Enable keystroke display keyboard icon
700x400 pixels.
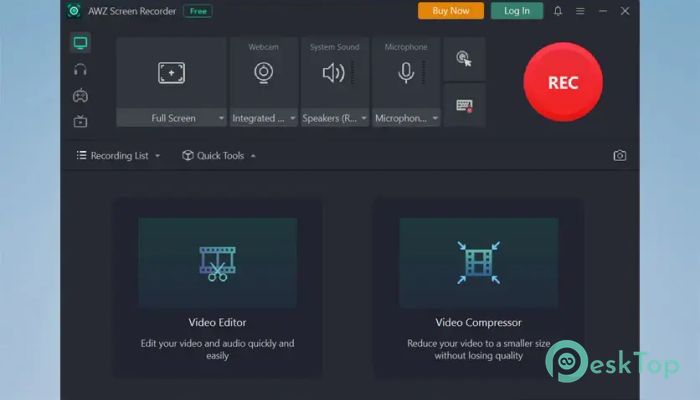point(464,105)
